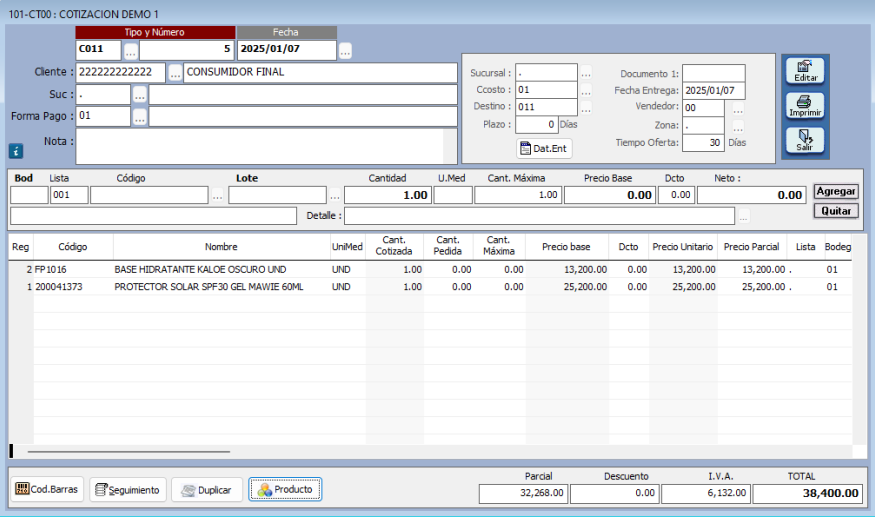Click the Quitar button
The image size is (875, 517).
pos(835,211)
